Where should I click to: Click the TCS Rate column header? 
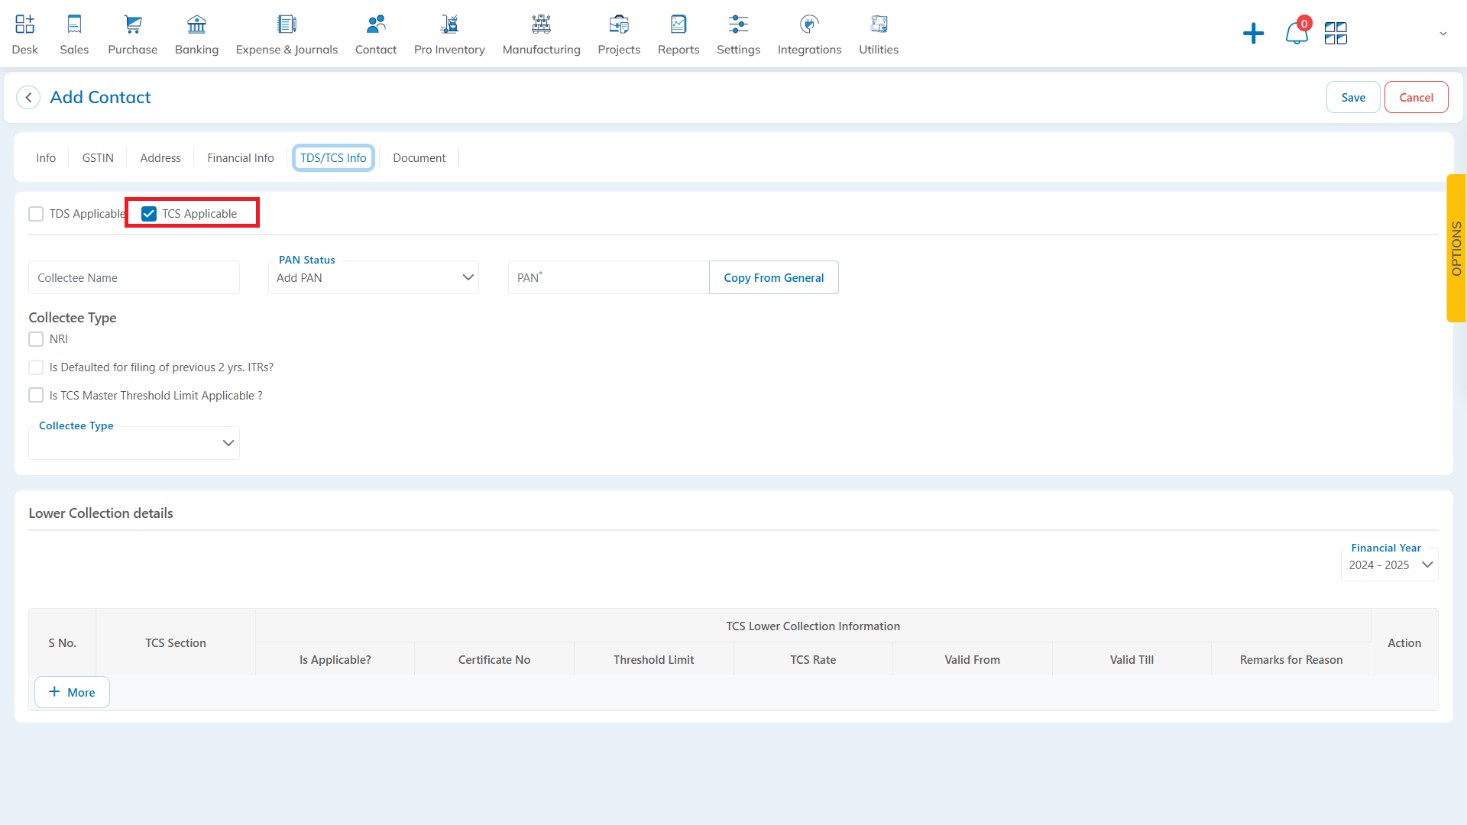(813, 660)
